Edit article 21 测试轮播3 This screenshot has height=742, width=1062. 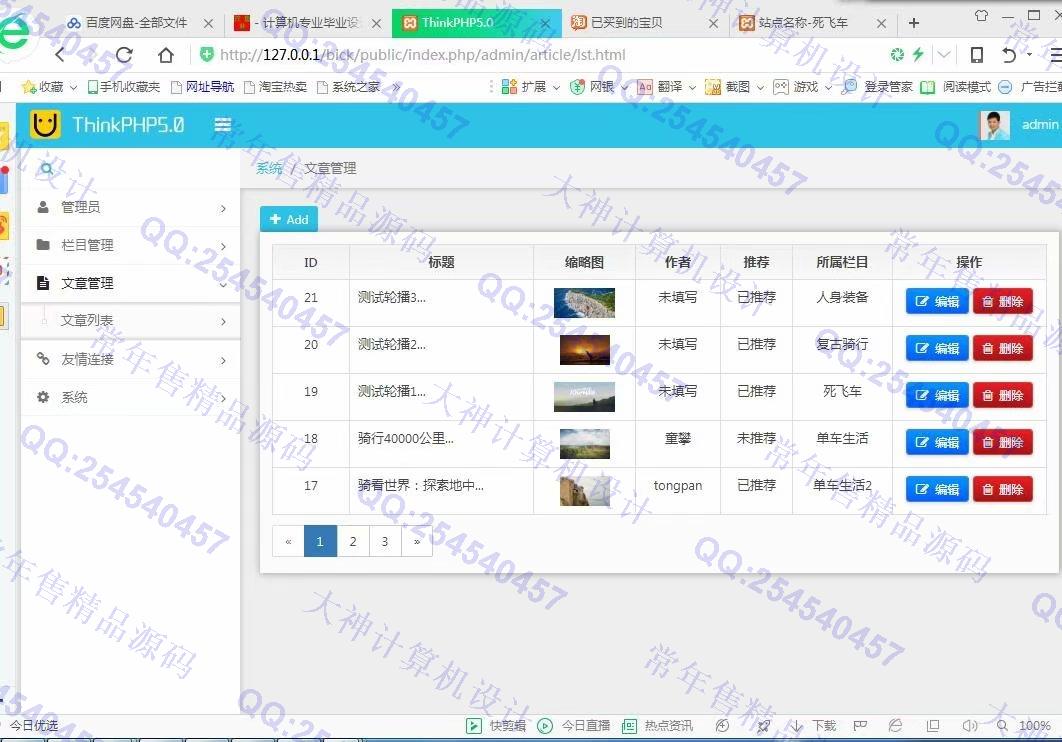tap(937, 301)
